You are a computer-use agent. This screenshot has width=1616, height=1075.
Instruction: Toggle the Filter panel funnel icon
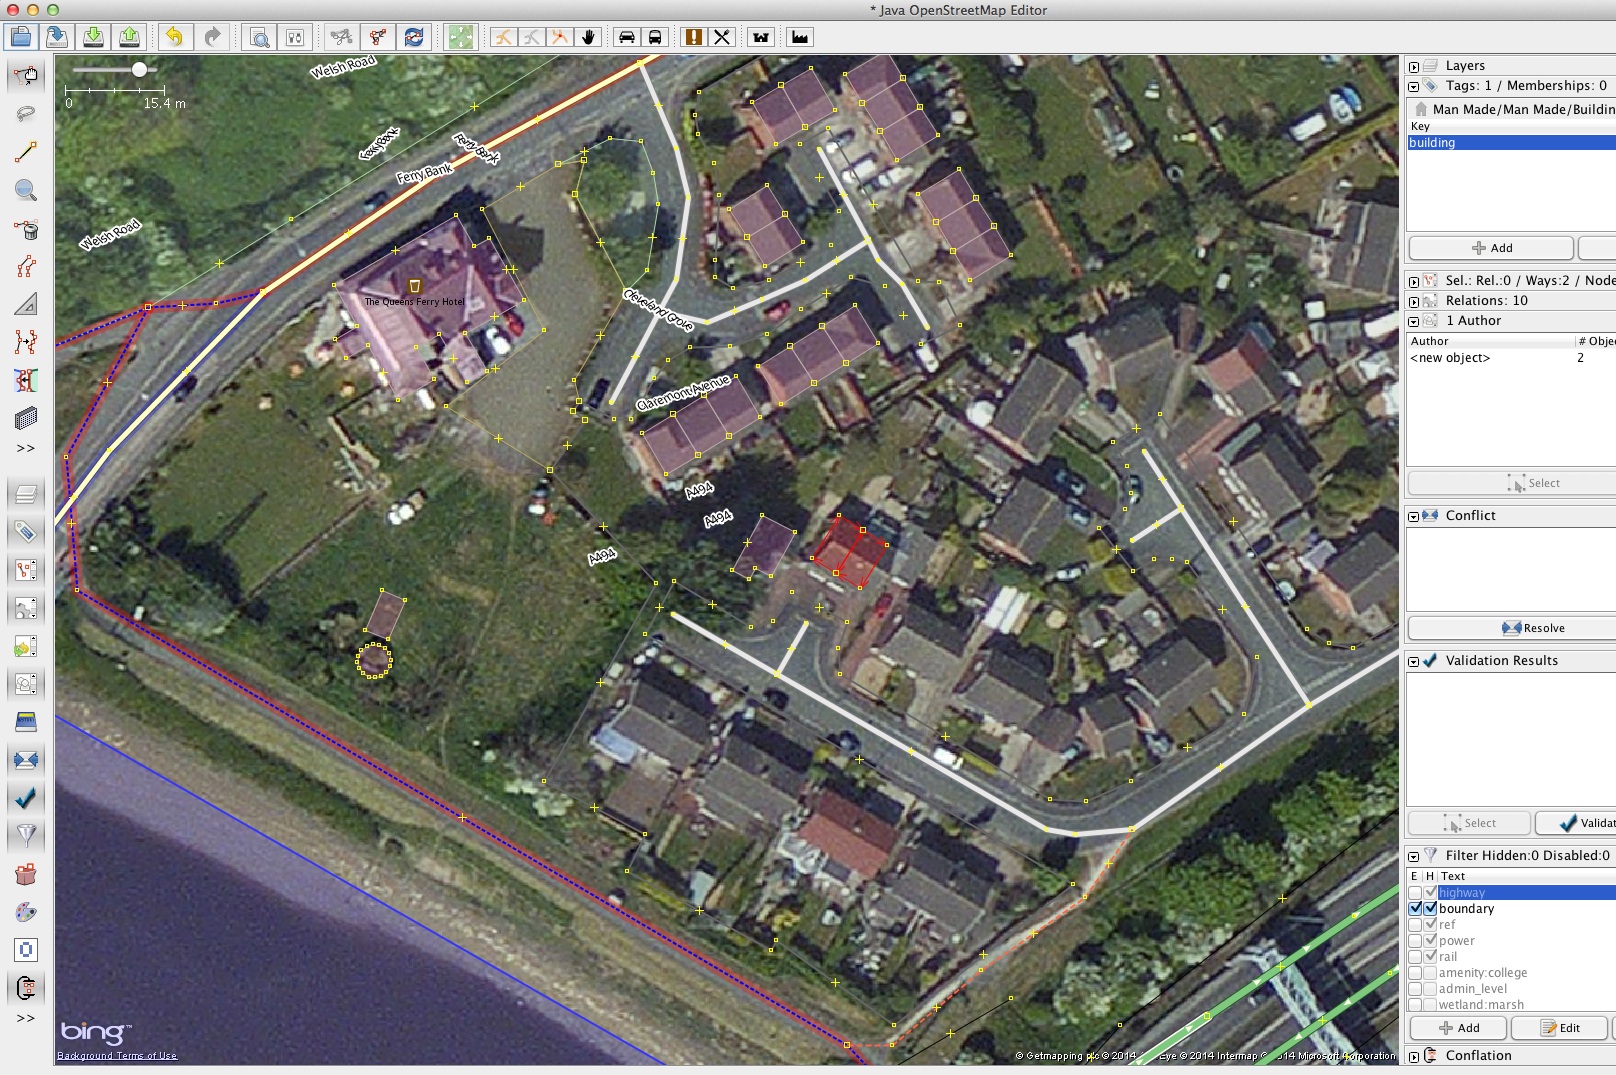click(x=27, y=835)
